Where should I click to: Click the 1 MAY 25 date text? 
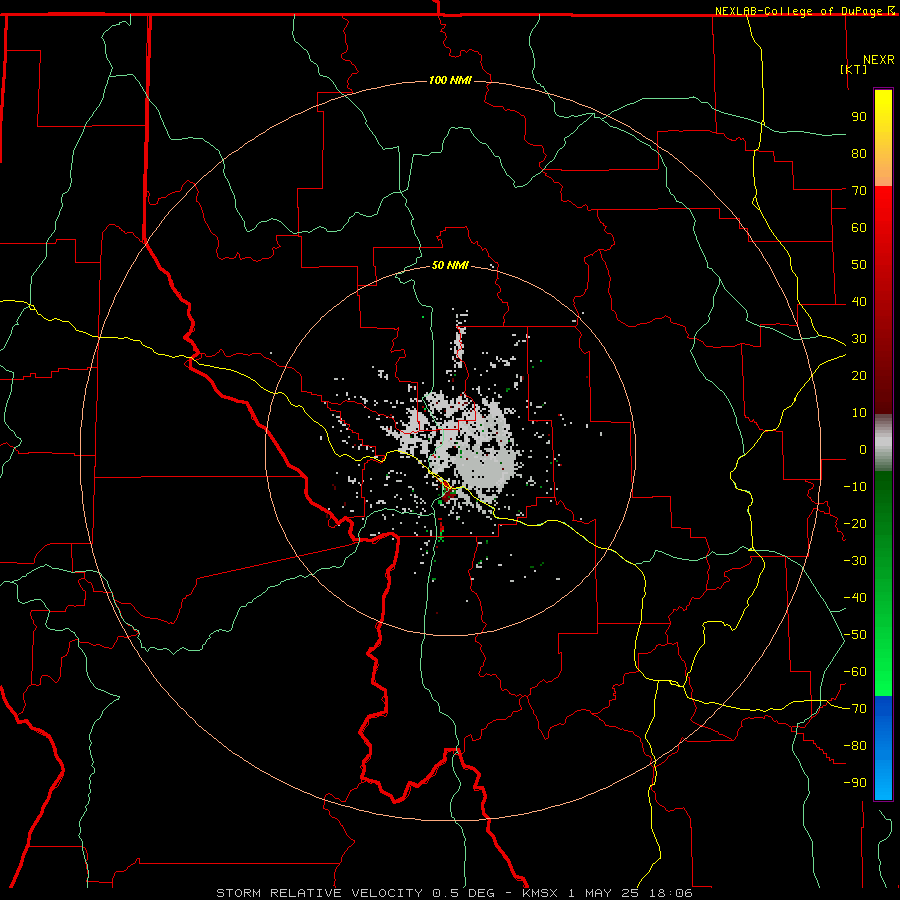[604, 893]
